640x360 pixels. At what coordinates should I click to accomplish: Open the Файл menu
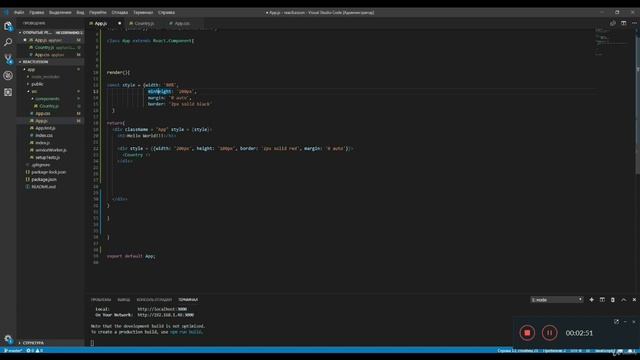19,13
